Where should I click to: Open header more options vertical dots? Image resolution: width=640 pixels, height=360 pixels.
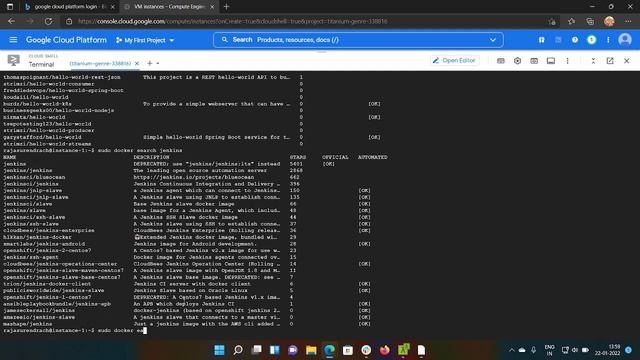pos(608,40)
